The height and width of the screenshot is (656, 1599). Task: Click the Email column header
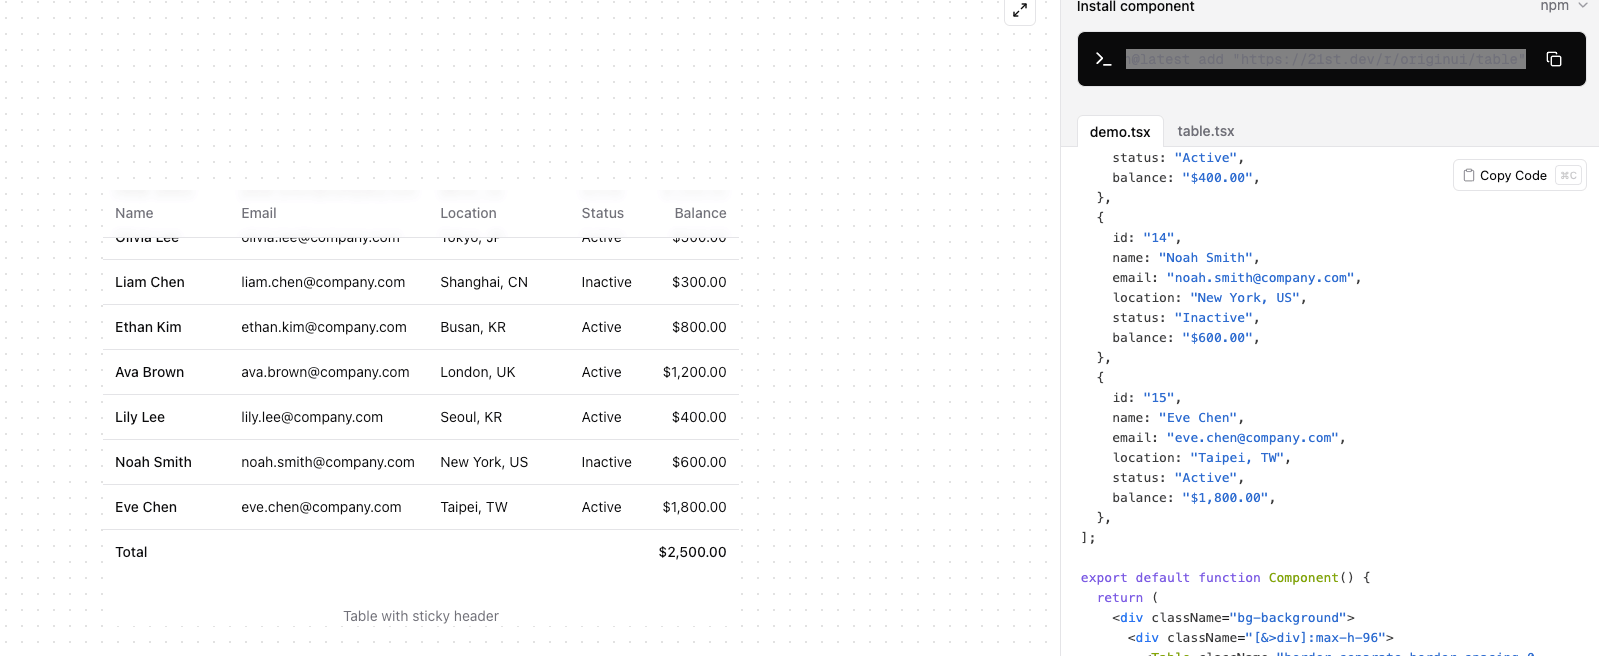(259, 213)
